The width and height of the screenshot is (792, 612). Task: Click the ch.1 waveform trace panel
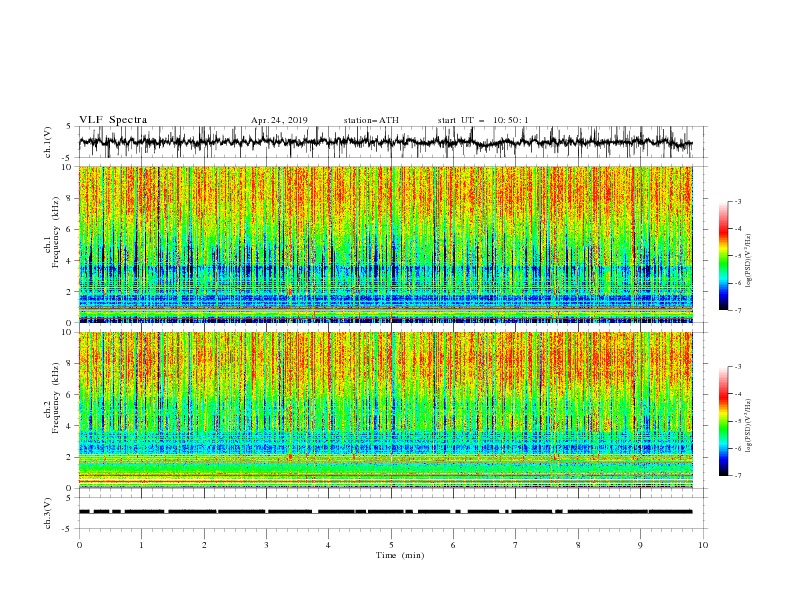(x=392, y=142)
